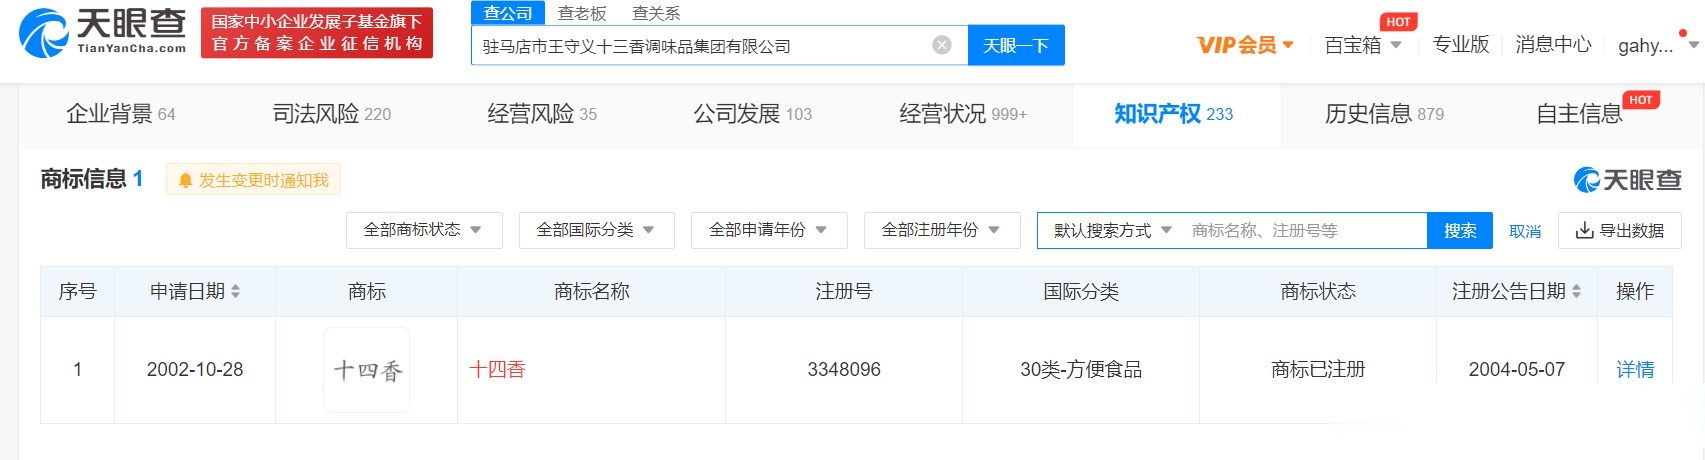
Task: Click the 取消 link next to search
Action: coord(1525,231)
